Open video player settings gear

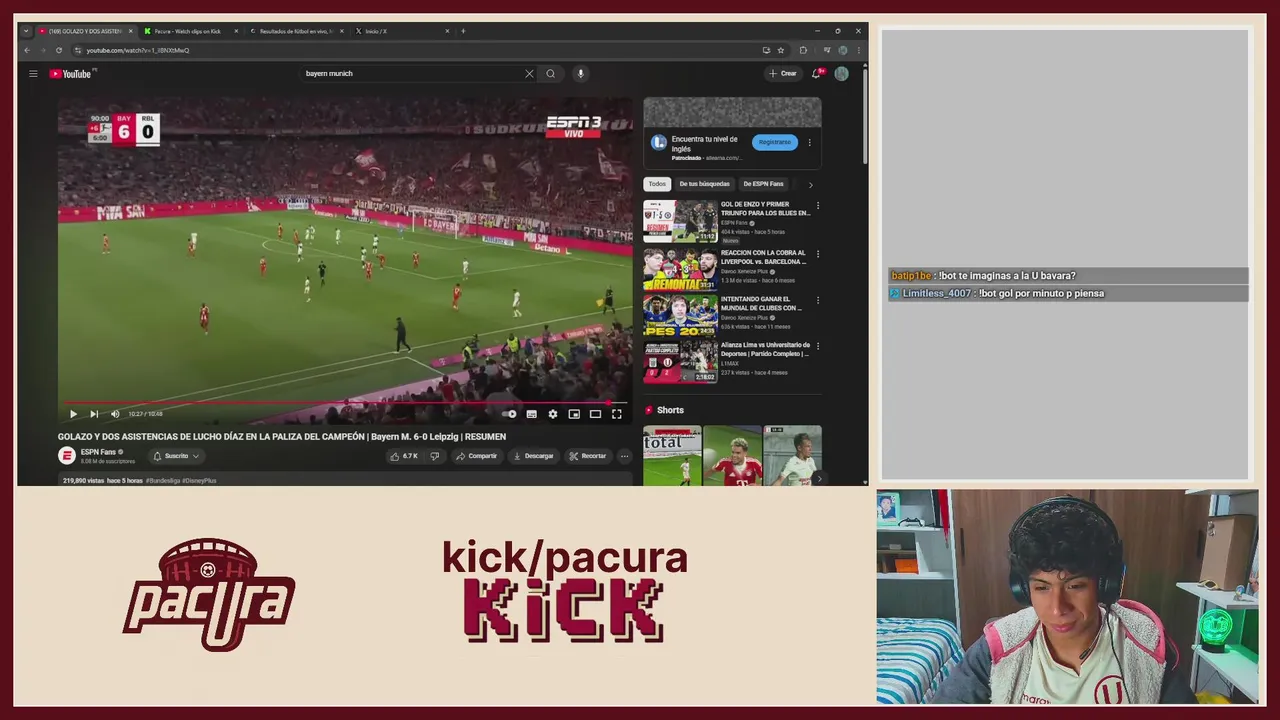point(553,414)
